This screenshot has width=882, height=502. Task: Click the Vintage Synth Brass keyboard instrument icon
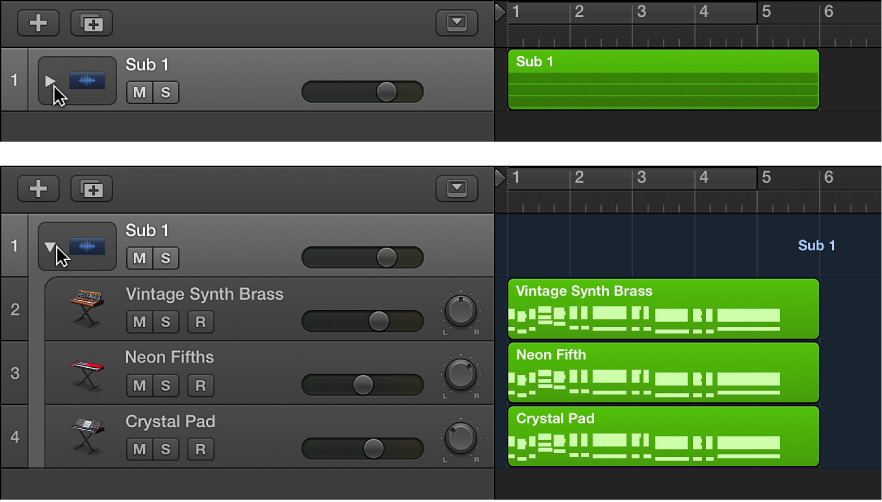click(87, 307)
